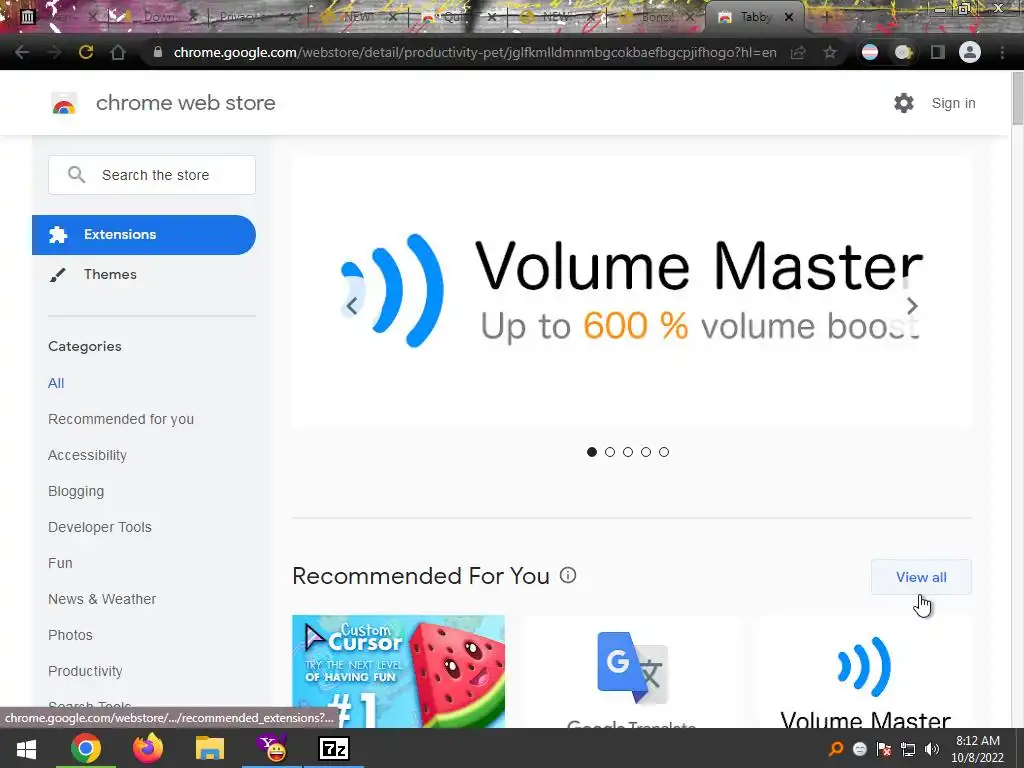Launch Firefox from the taskbar
This screenshot has width=1024, height=768.
pyautogui.click(x=148, y=748)
